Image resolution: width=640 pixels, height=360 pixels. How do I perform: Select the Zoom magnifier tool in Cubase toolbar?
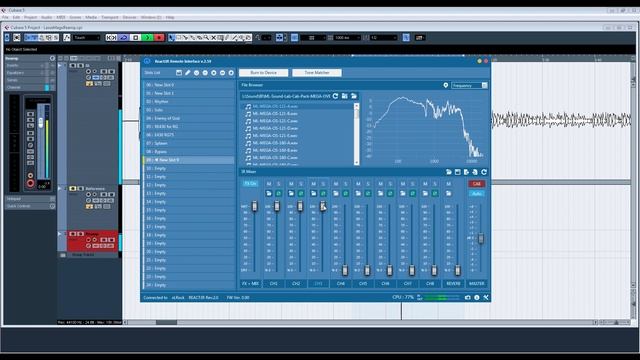(x=206, y=38)
